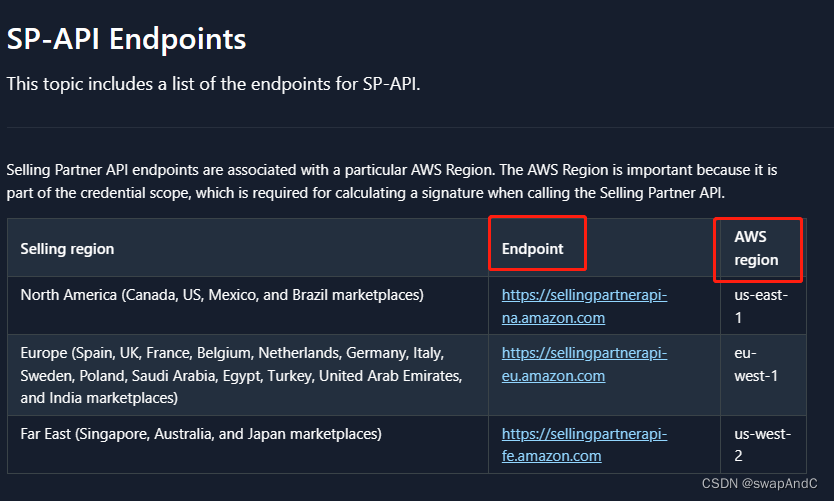Select the "Selling region" column header
The width and height of the screenshot is (834, 501).
click(x=67, y=248)
